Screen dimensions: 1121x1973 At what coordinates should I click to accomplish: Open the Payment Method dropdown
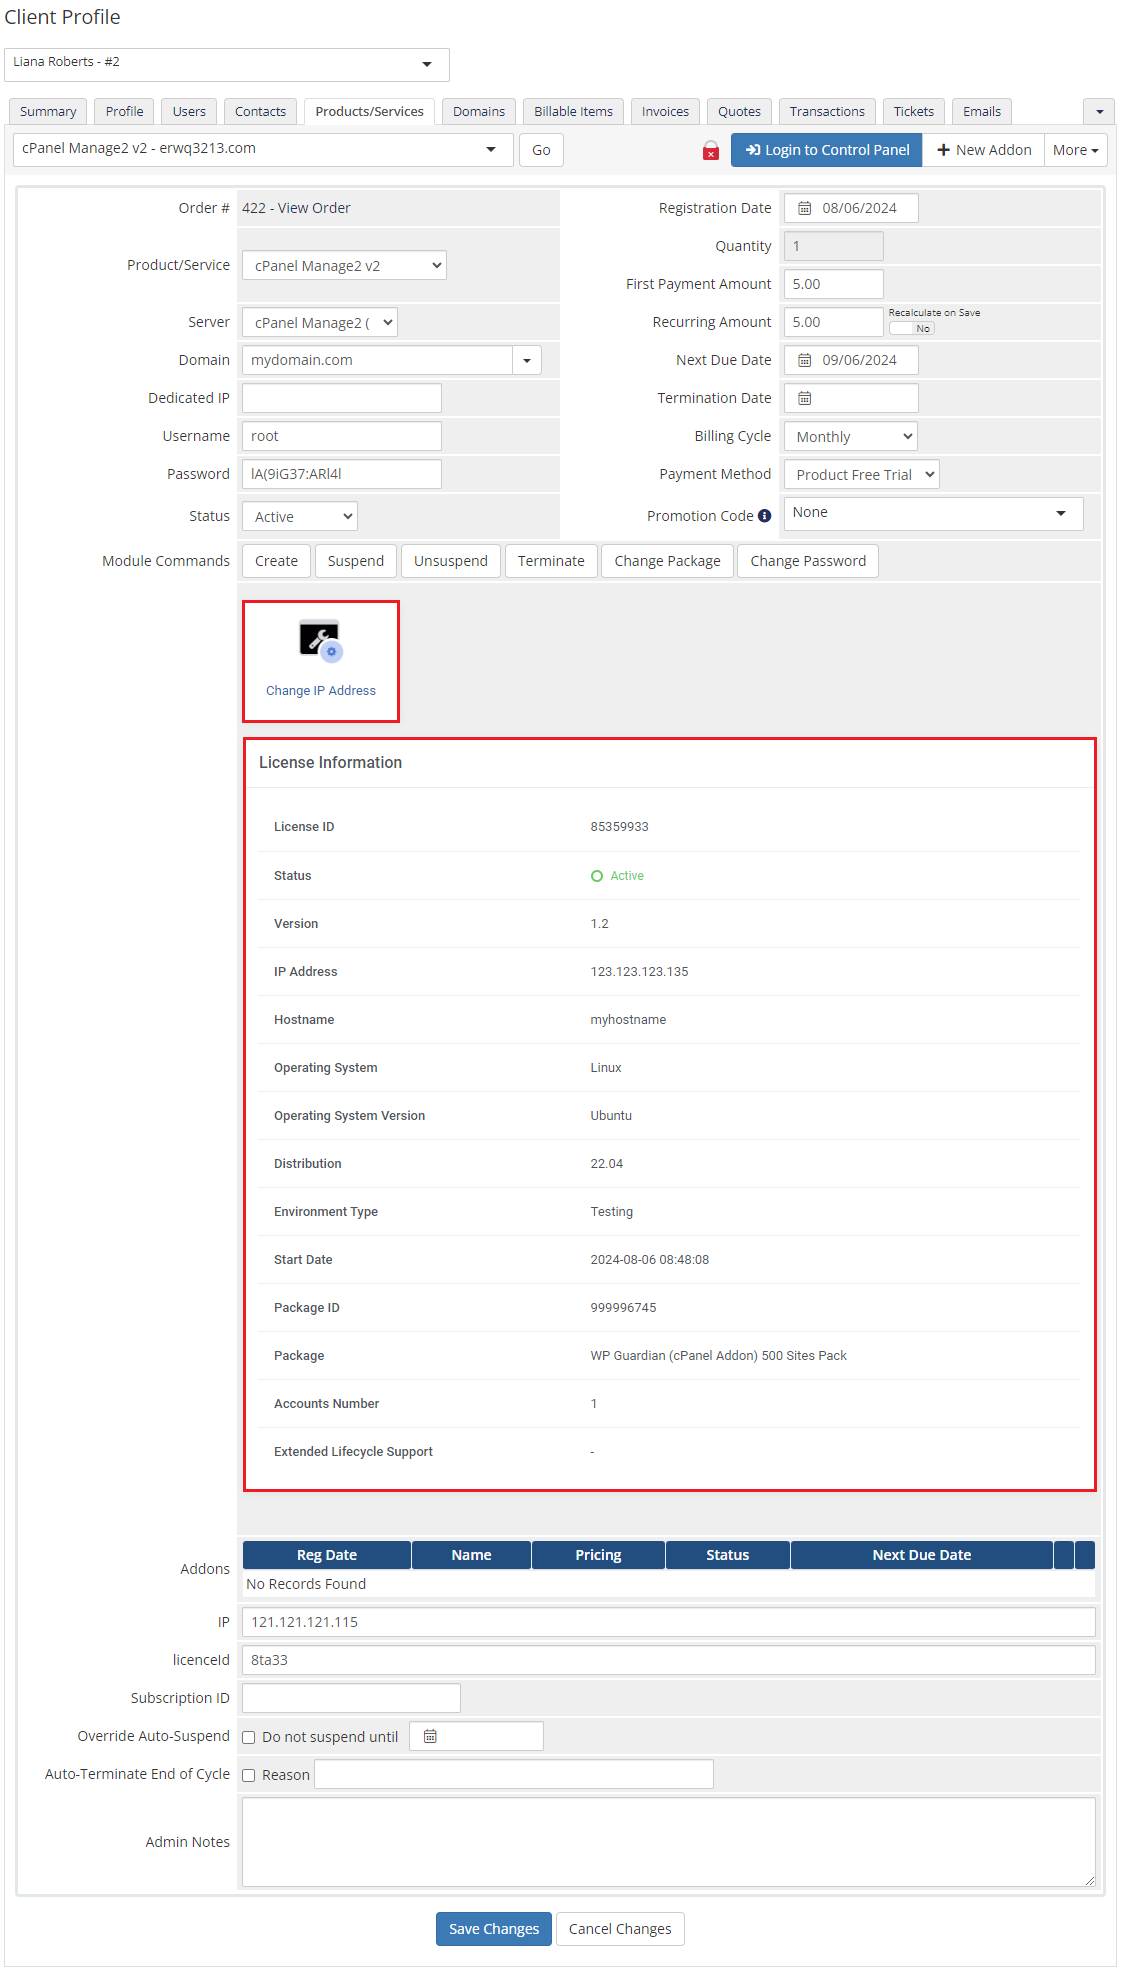point(861,475)
